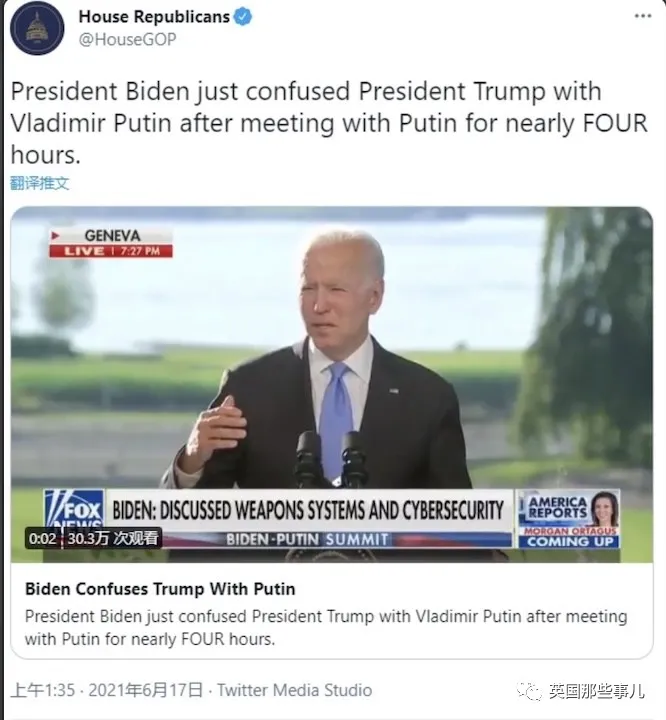The height and width of the screenshot is (720, 666).
Task: Open the tweet's three-dot more menu
Action: click(x=643, y=16)
